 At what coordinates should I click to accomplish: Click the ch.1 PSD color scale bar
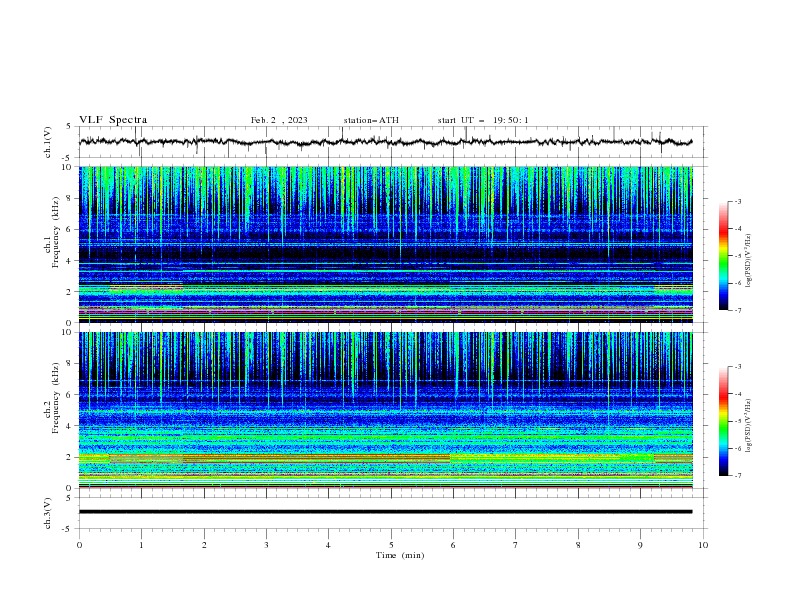coord(724,256)
